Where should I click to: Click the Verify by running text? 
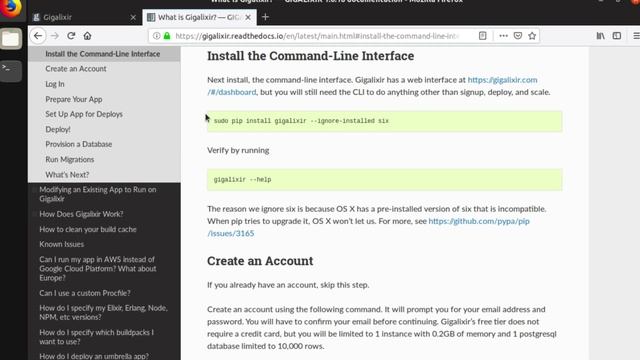click(238, 150)
